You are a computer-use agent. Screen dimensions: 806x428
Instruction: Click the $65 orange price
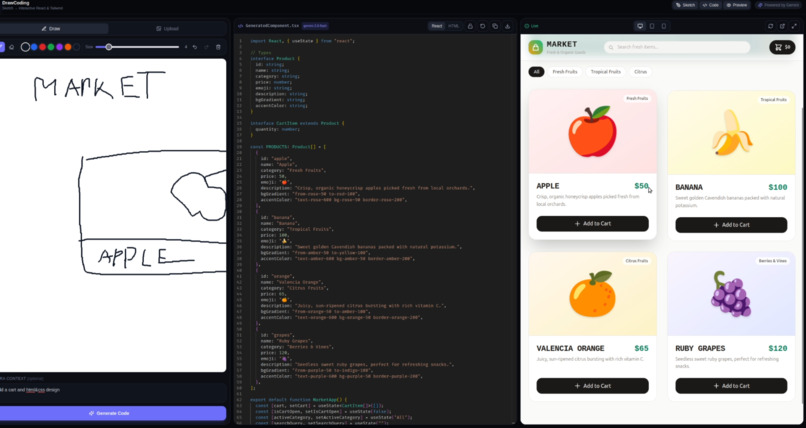[641, 348]
